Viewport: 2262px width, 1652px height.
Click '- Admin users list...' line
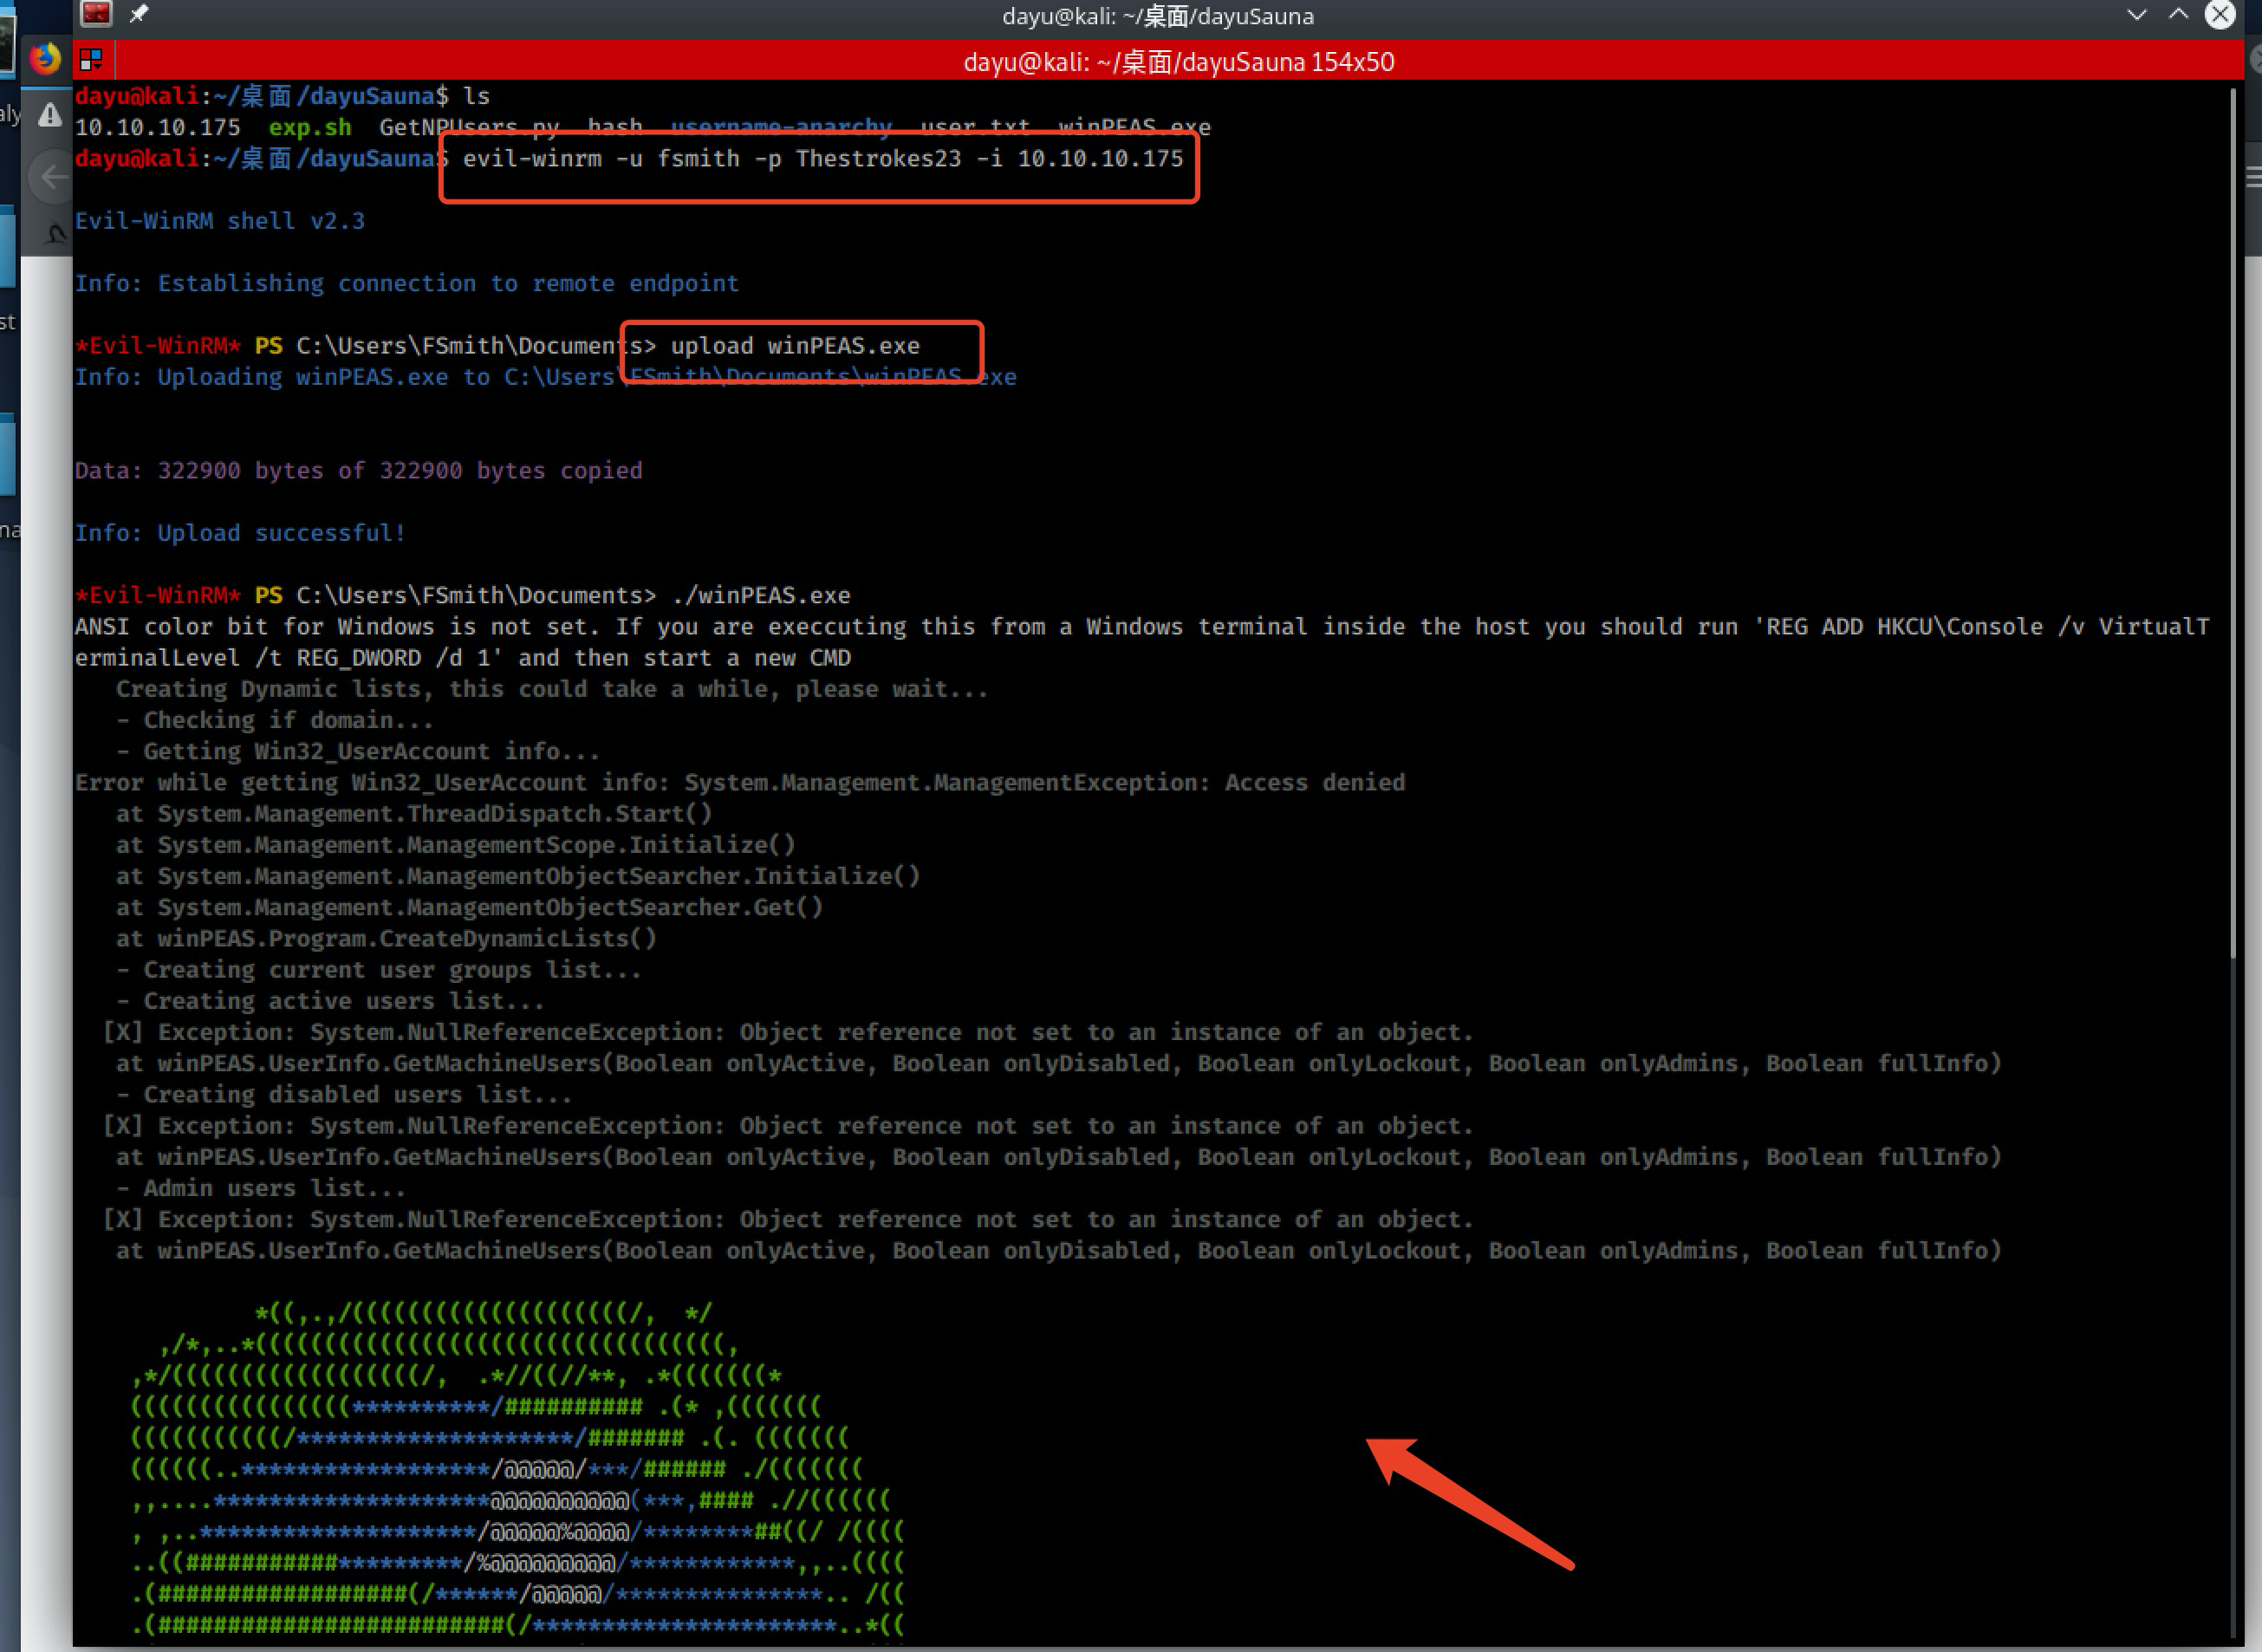pos(261,1188)
